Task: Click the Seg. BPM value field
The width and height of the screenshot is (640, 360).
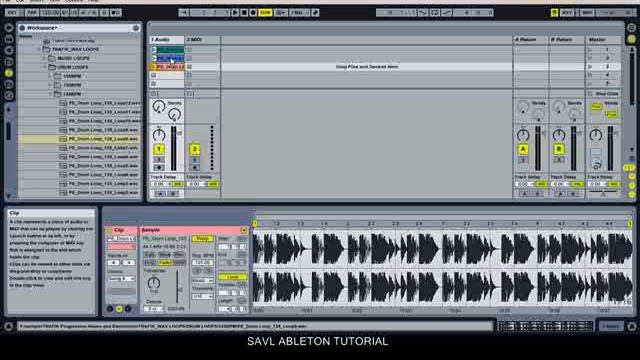Action: [x=202, y=262]
